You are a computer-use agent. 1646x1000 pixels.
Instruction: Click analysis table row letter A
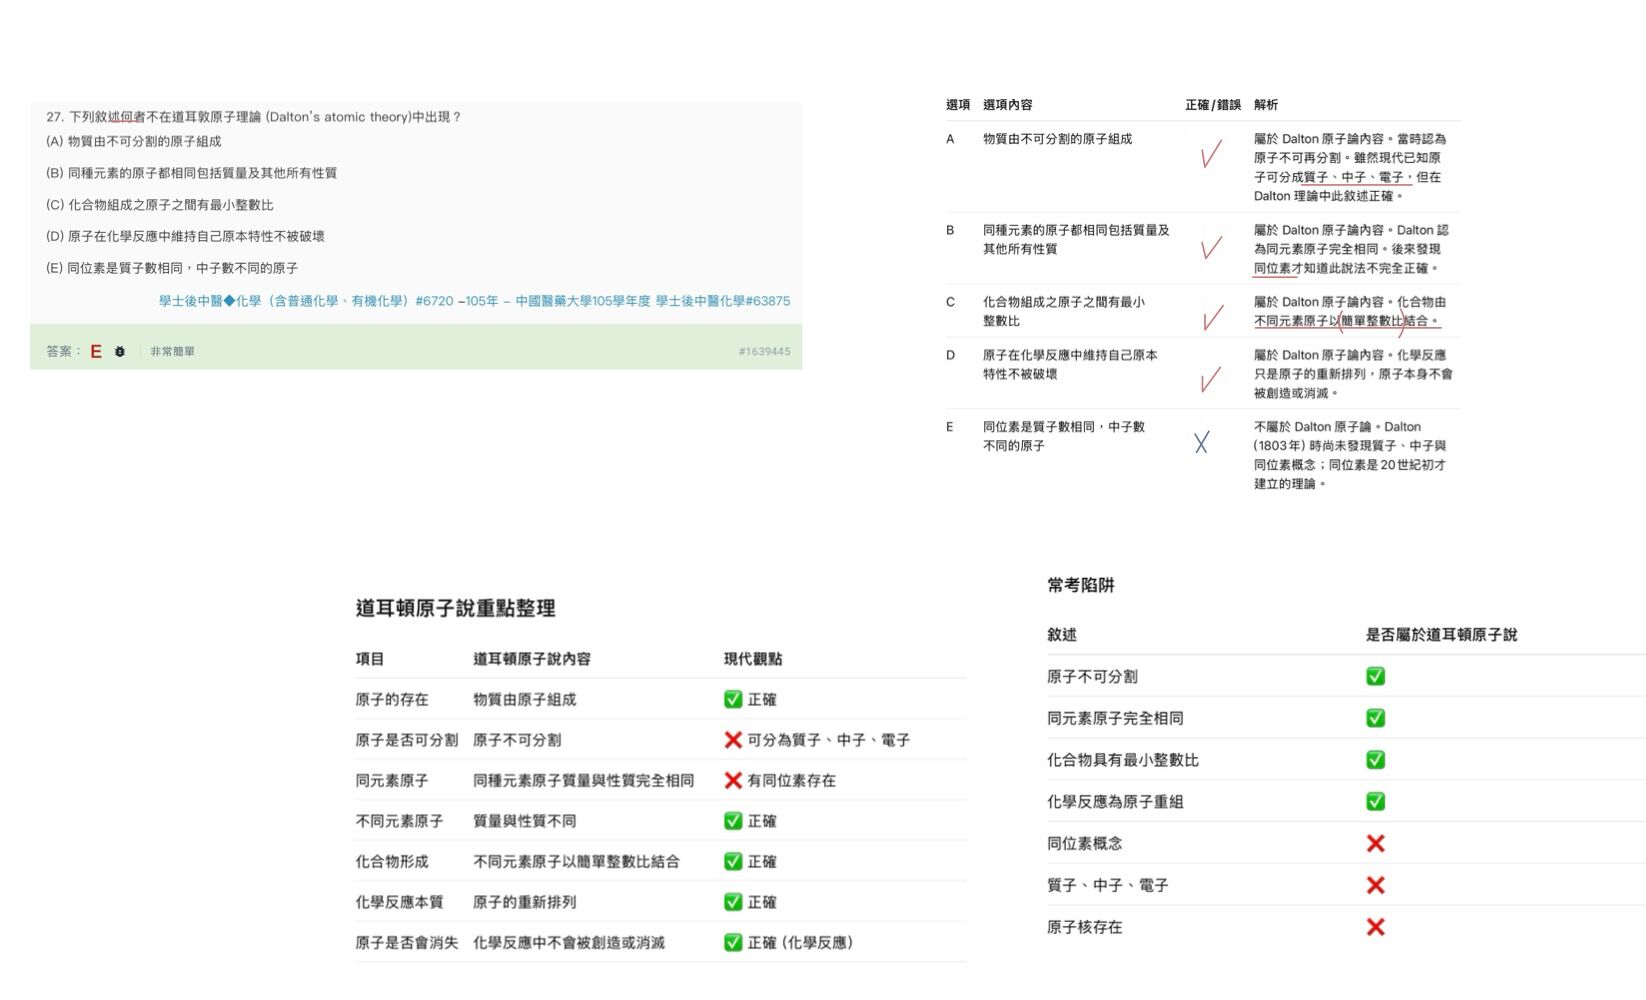[950, 139]
